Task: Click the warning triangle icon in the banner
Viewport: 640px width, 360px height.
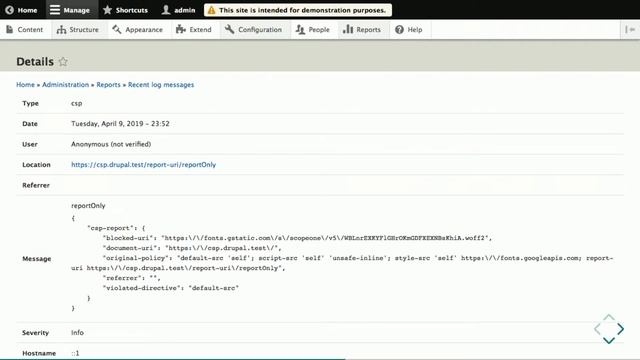Action: pyautogui.click(x=211, y=10)
